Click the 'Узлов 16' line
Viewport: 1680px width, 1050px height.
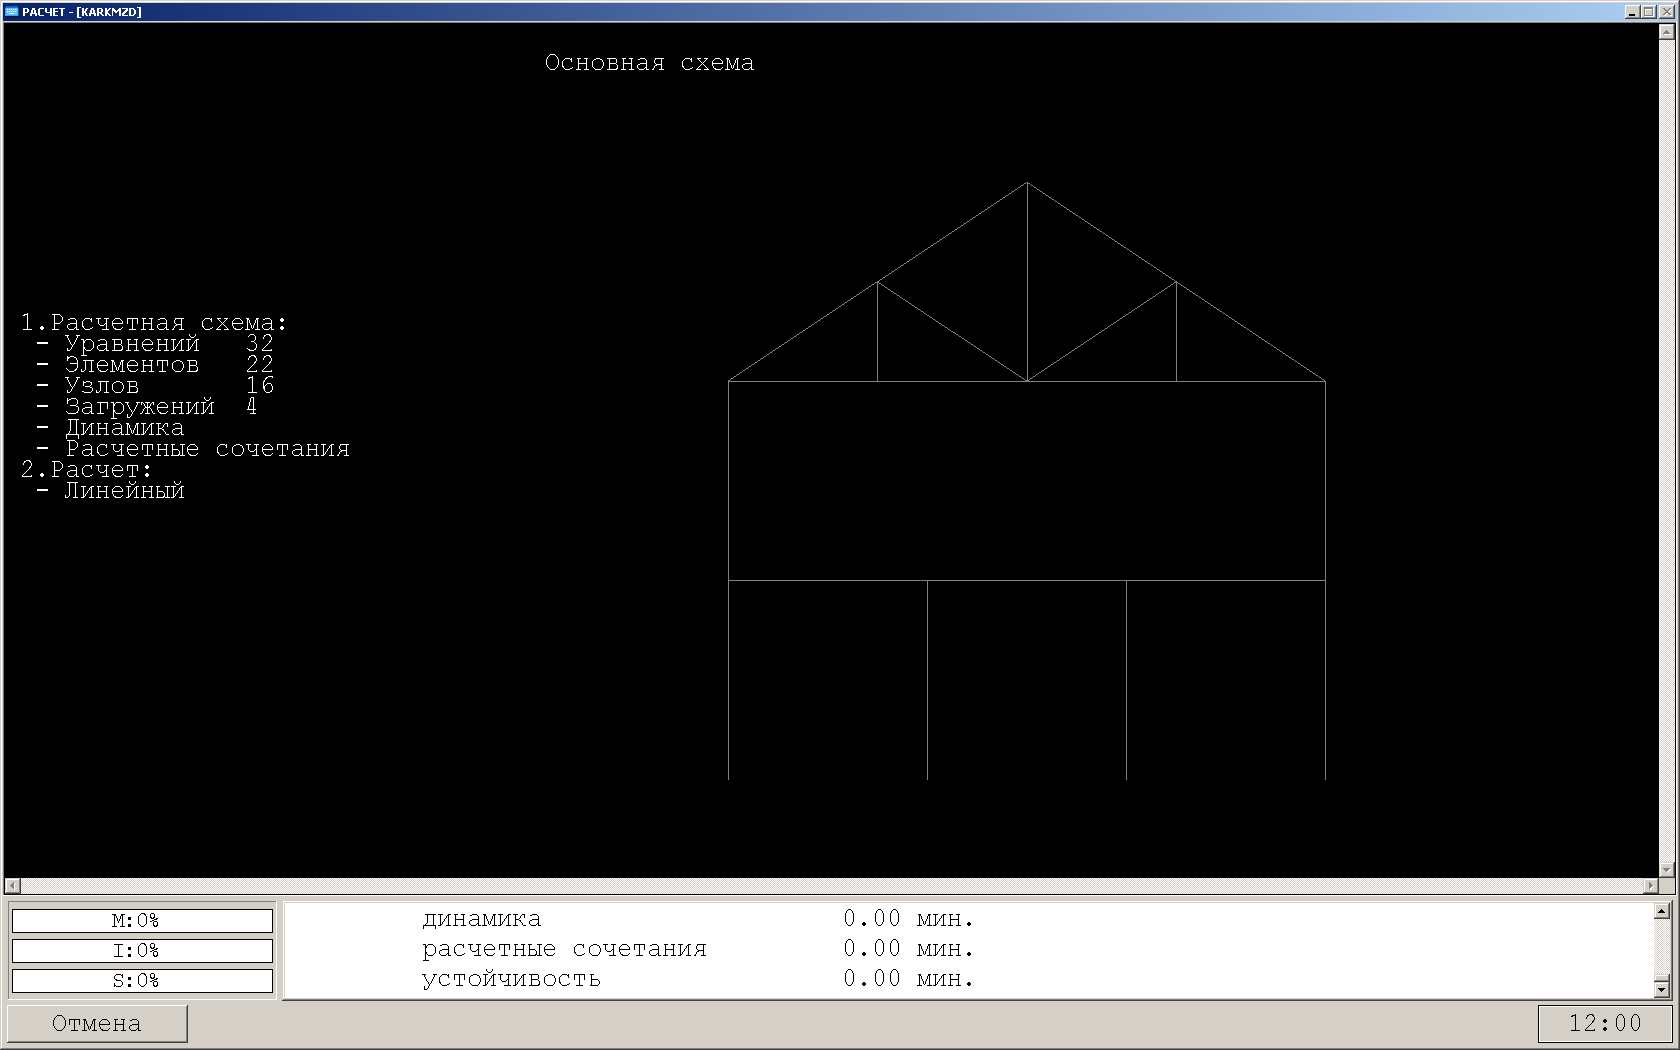[x=154, y=386]
